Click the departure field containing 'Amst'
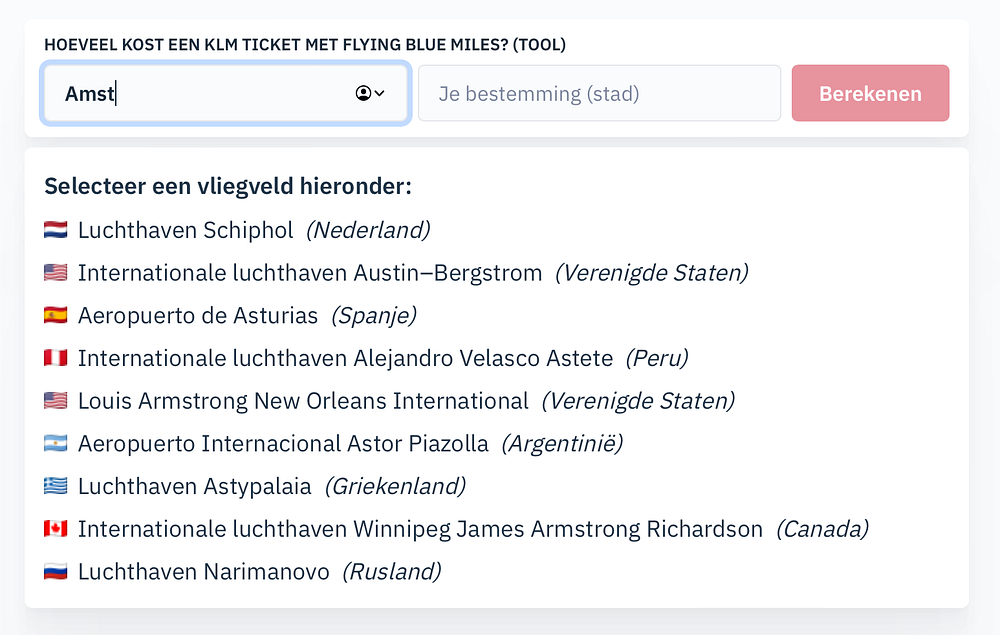The image size is (1000, 635). [200, 94]
